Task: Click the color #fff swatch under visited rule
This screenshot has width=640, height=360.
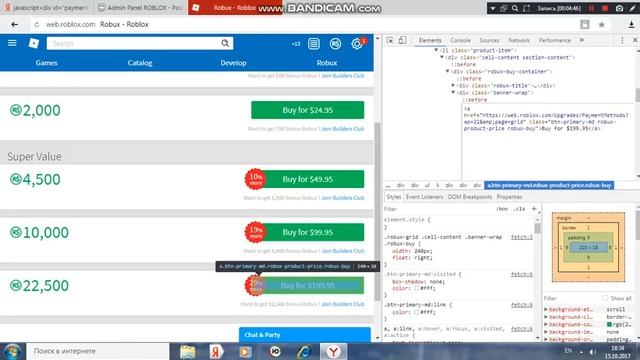Action: point(417,288)
